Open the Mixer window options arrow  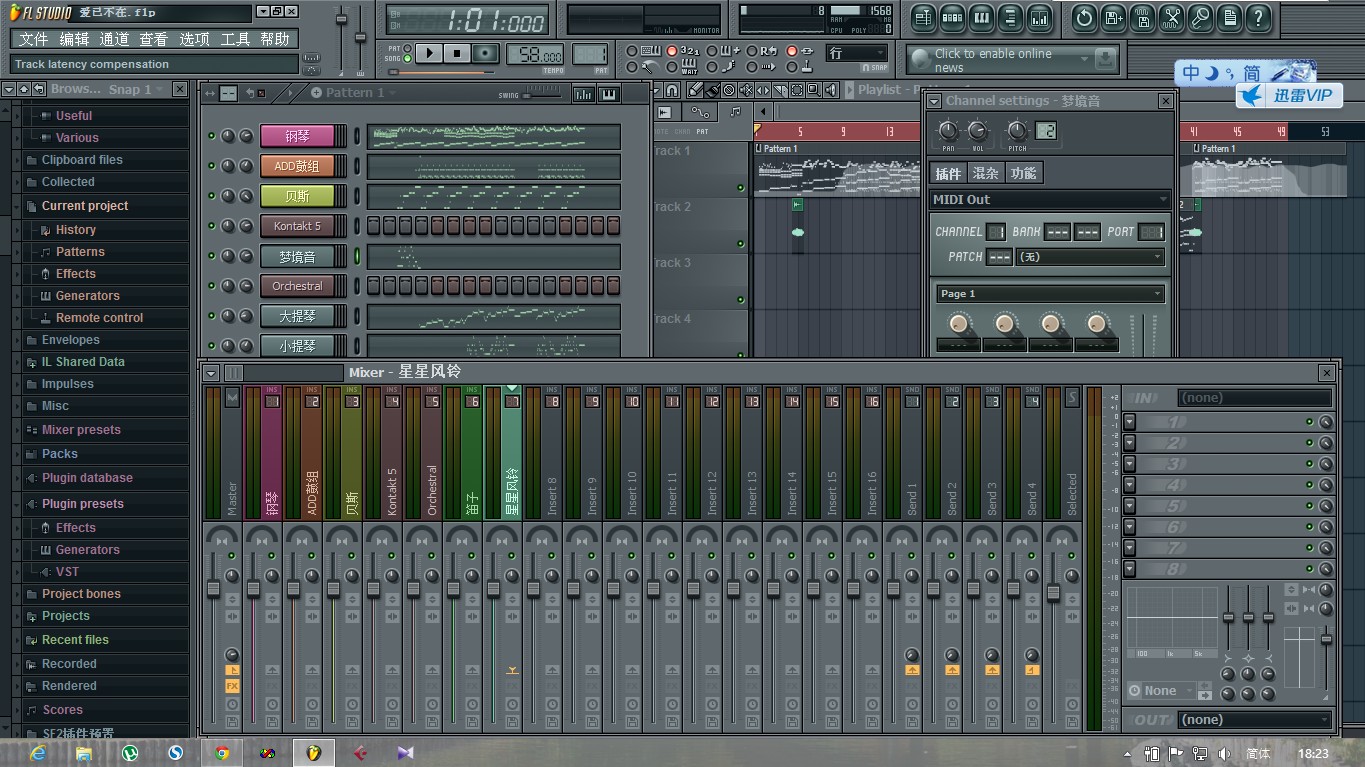(211, 373)
